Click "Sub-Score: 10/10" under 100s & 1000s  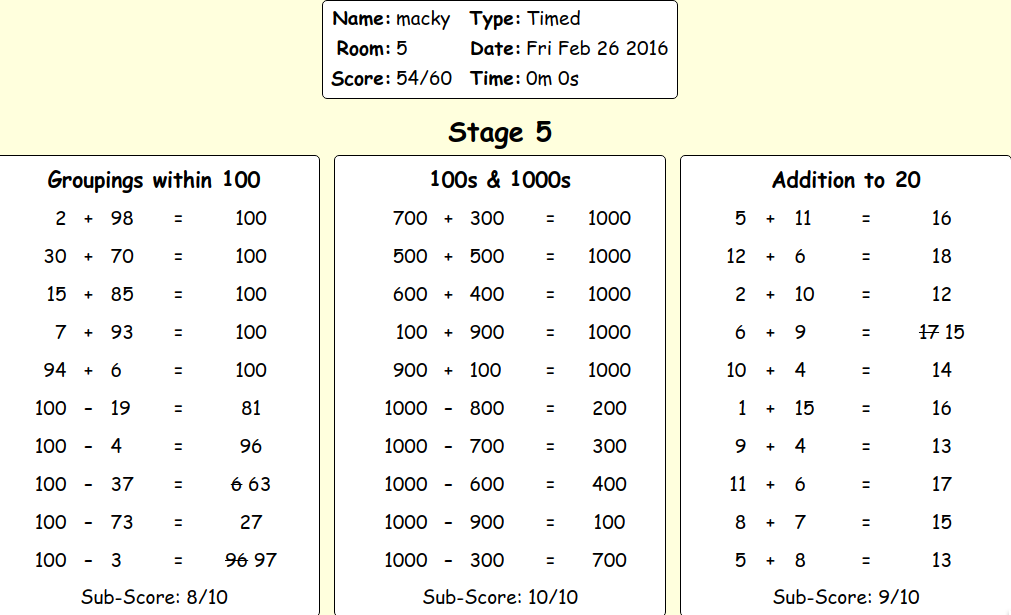[x=500, y=597]
